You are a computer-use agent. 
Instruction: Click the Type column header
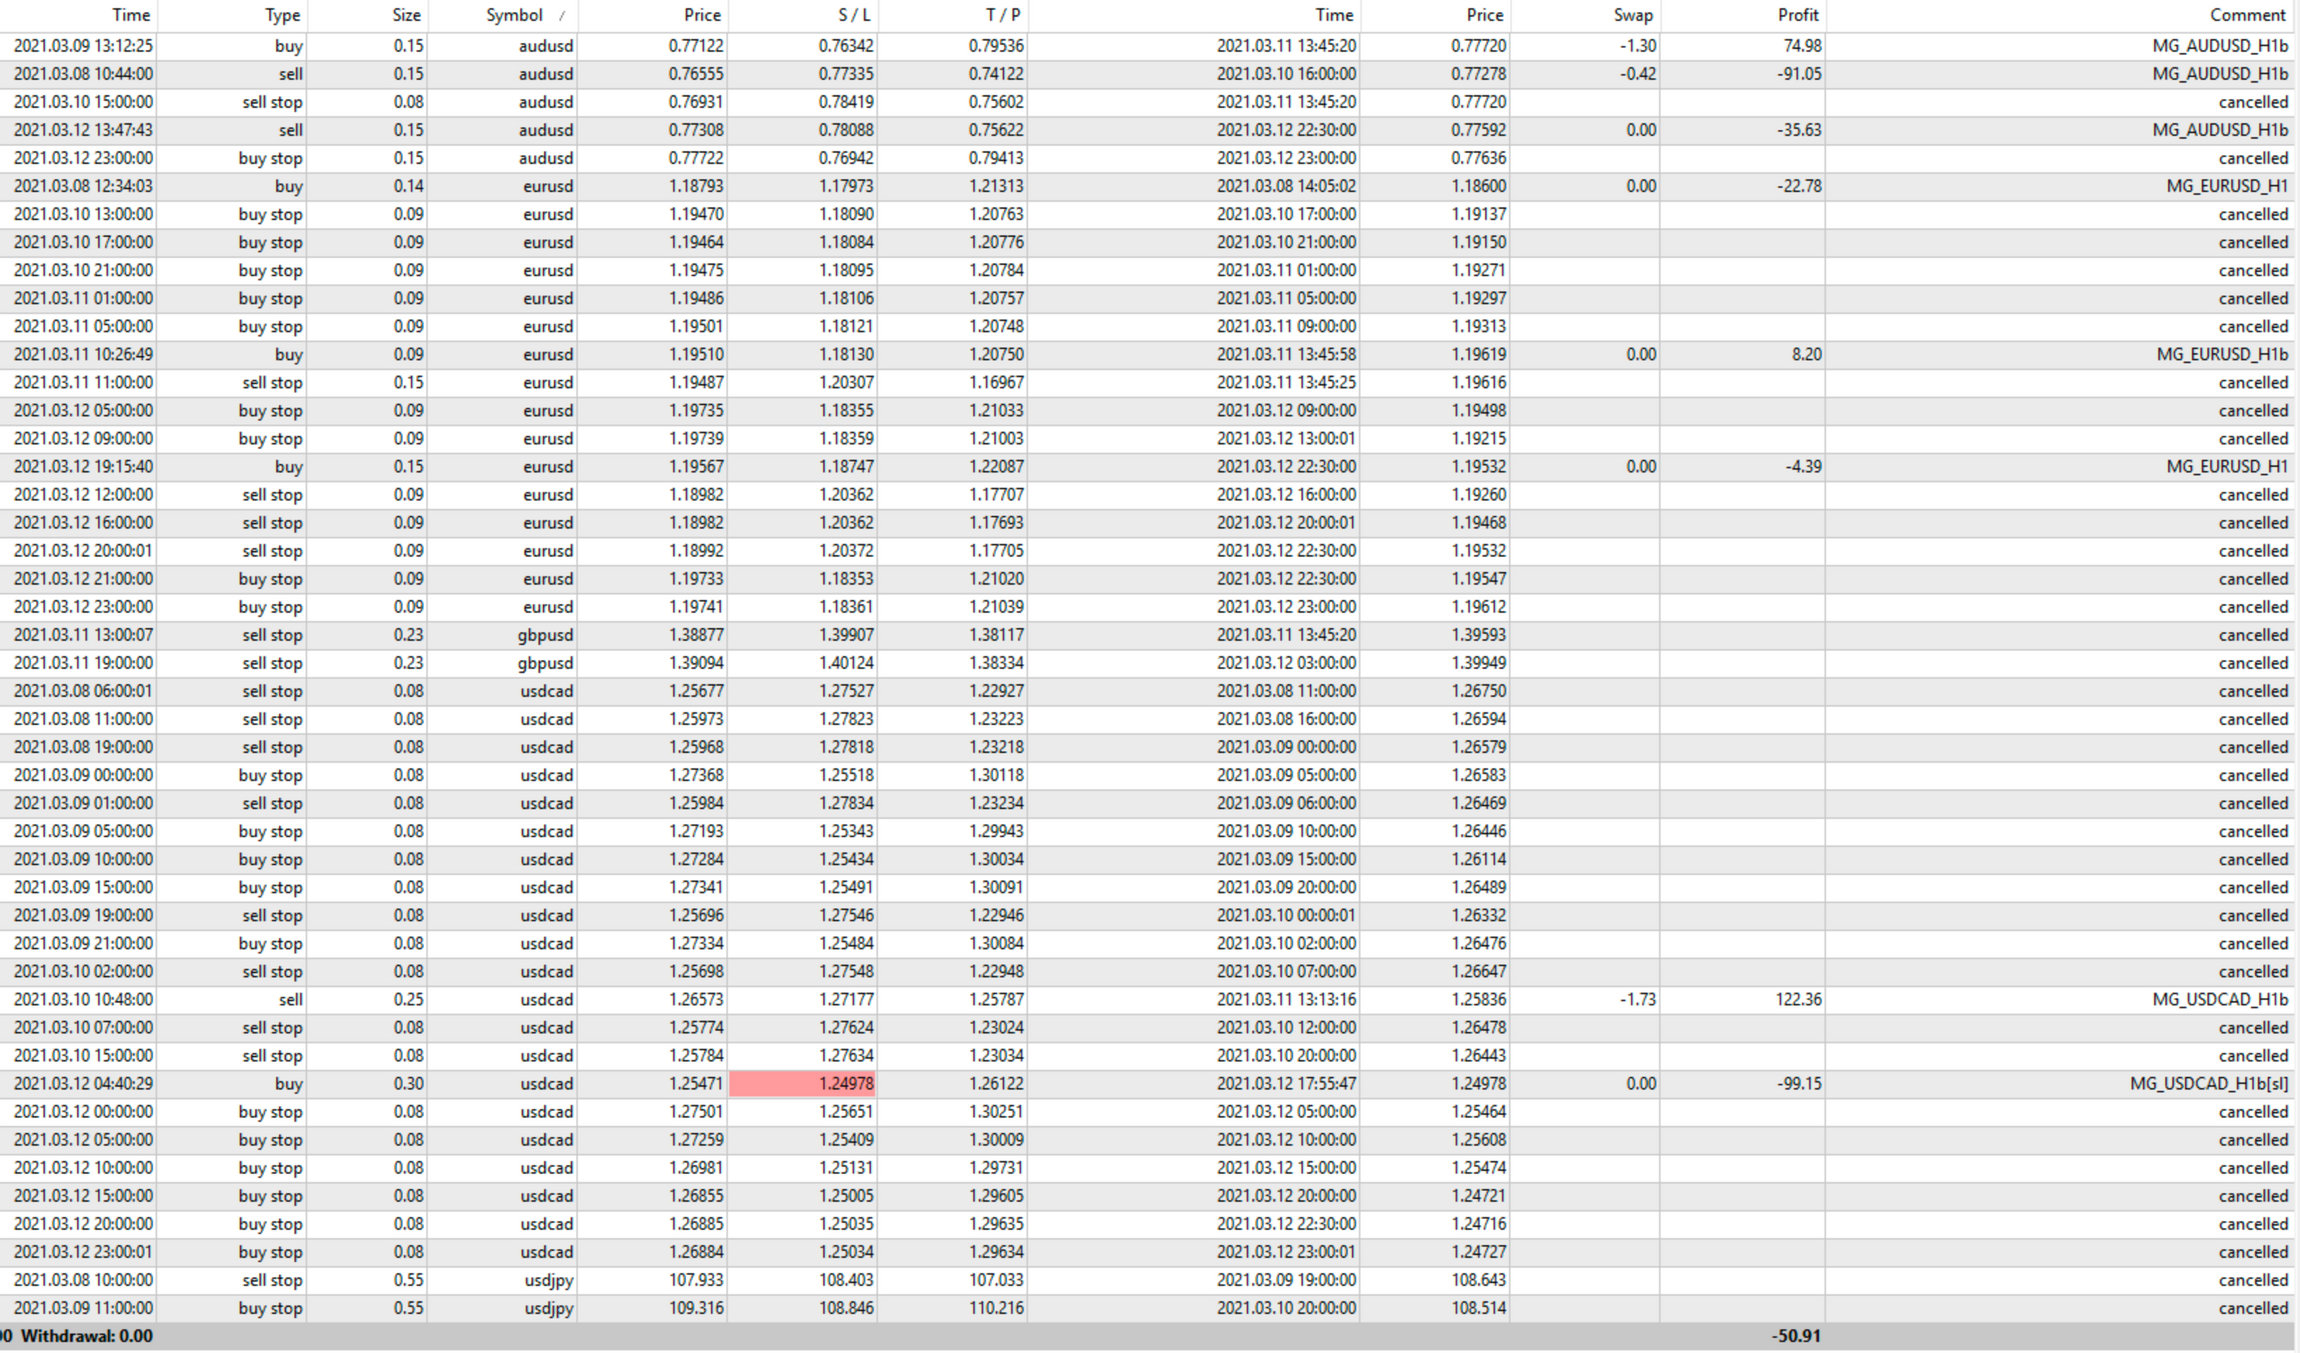coord(282,15)
